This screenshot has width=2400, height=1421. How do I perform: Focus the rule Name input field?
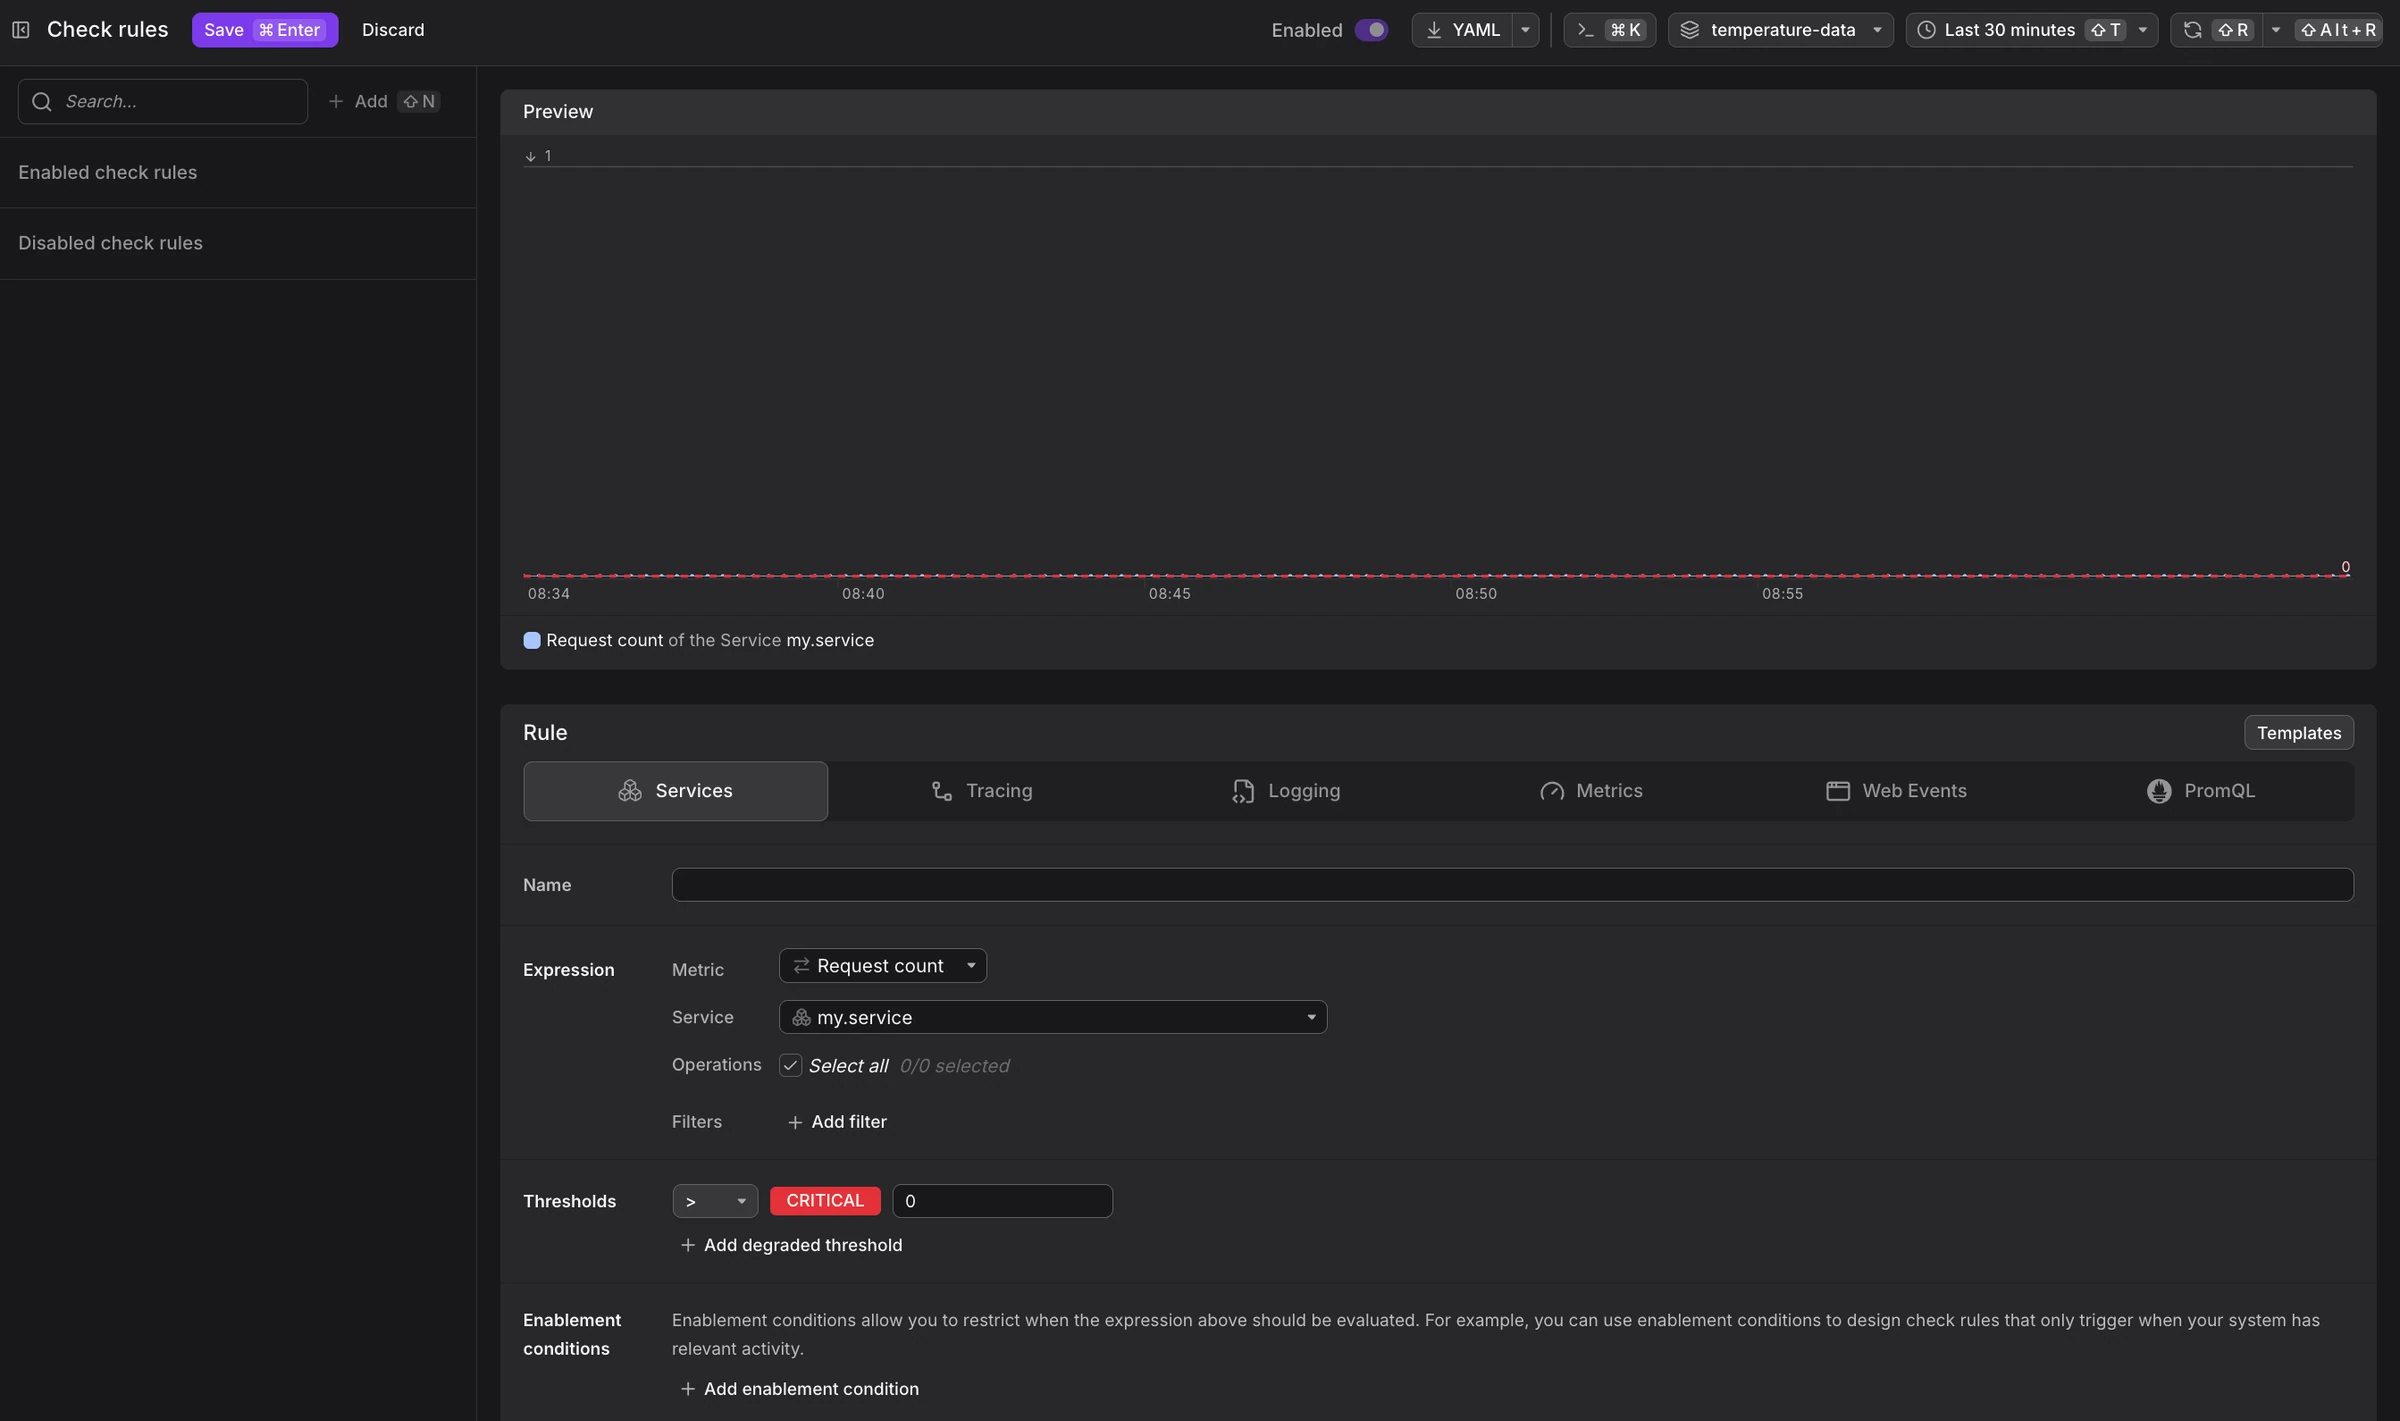click(1513, 885)
